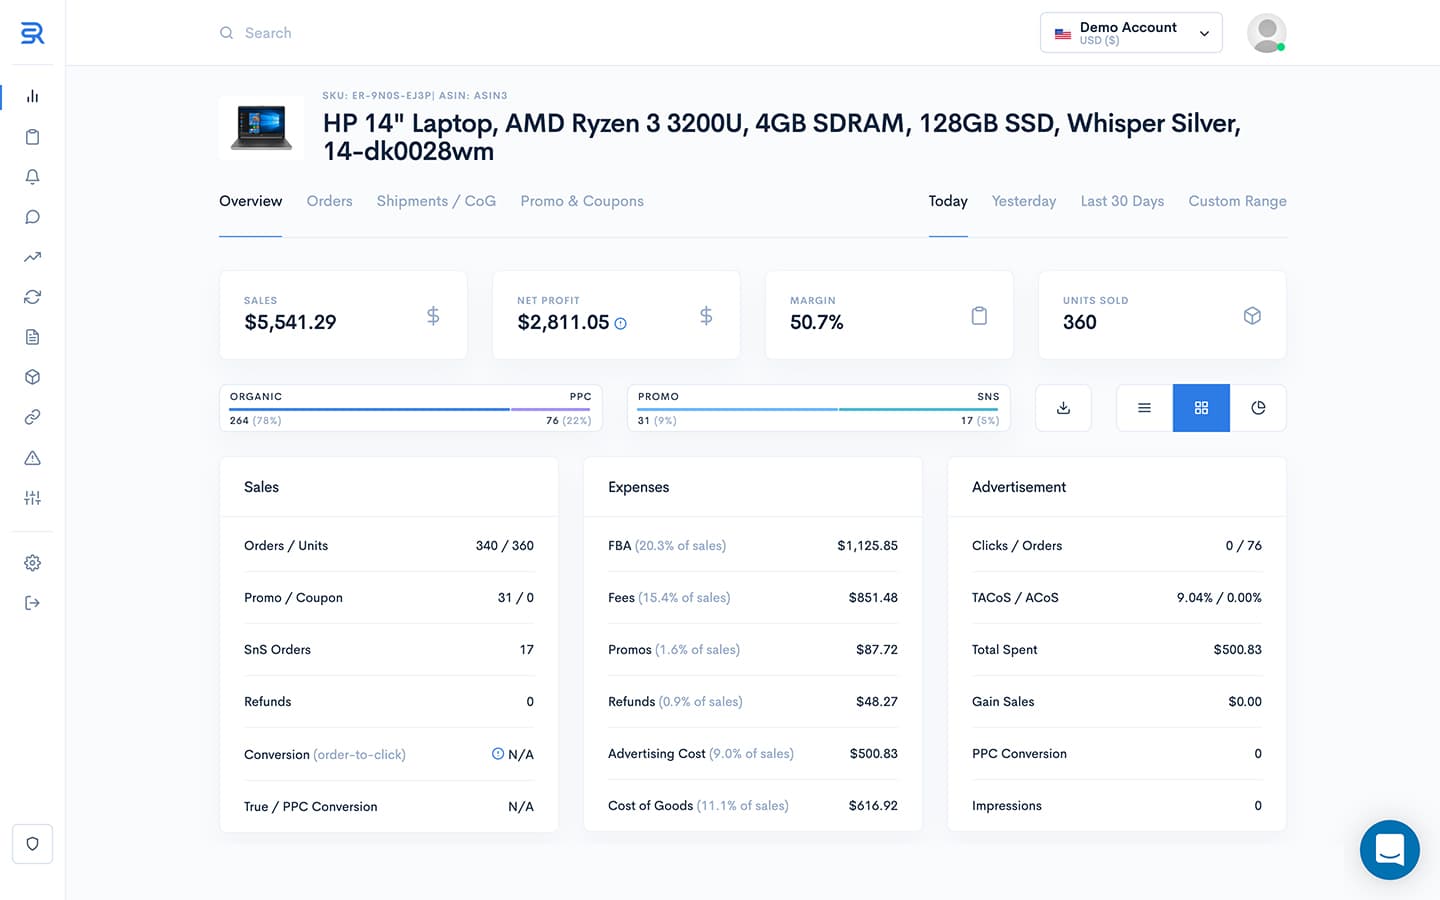
Task: Click the dollar icon on Net Profit card
Action: tap(706, 316)
